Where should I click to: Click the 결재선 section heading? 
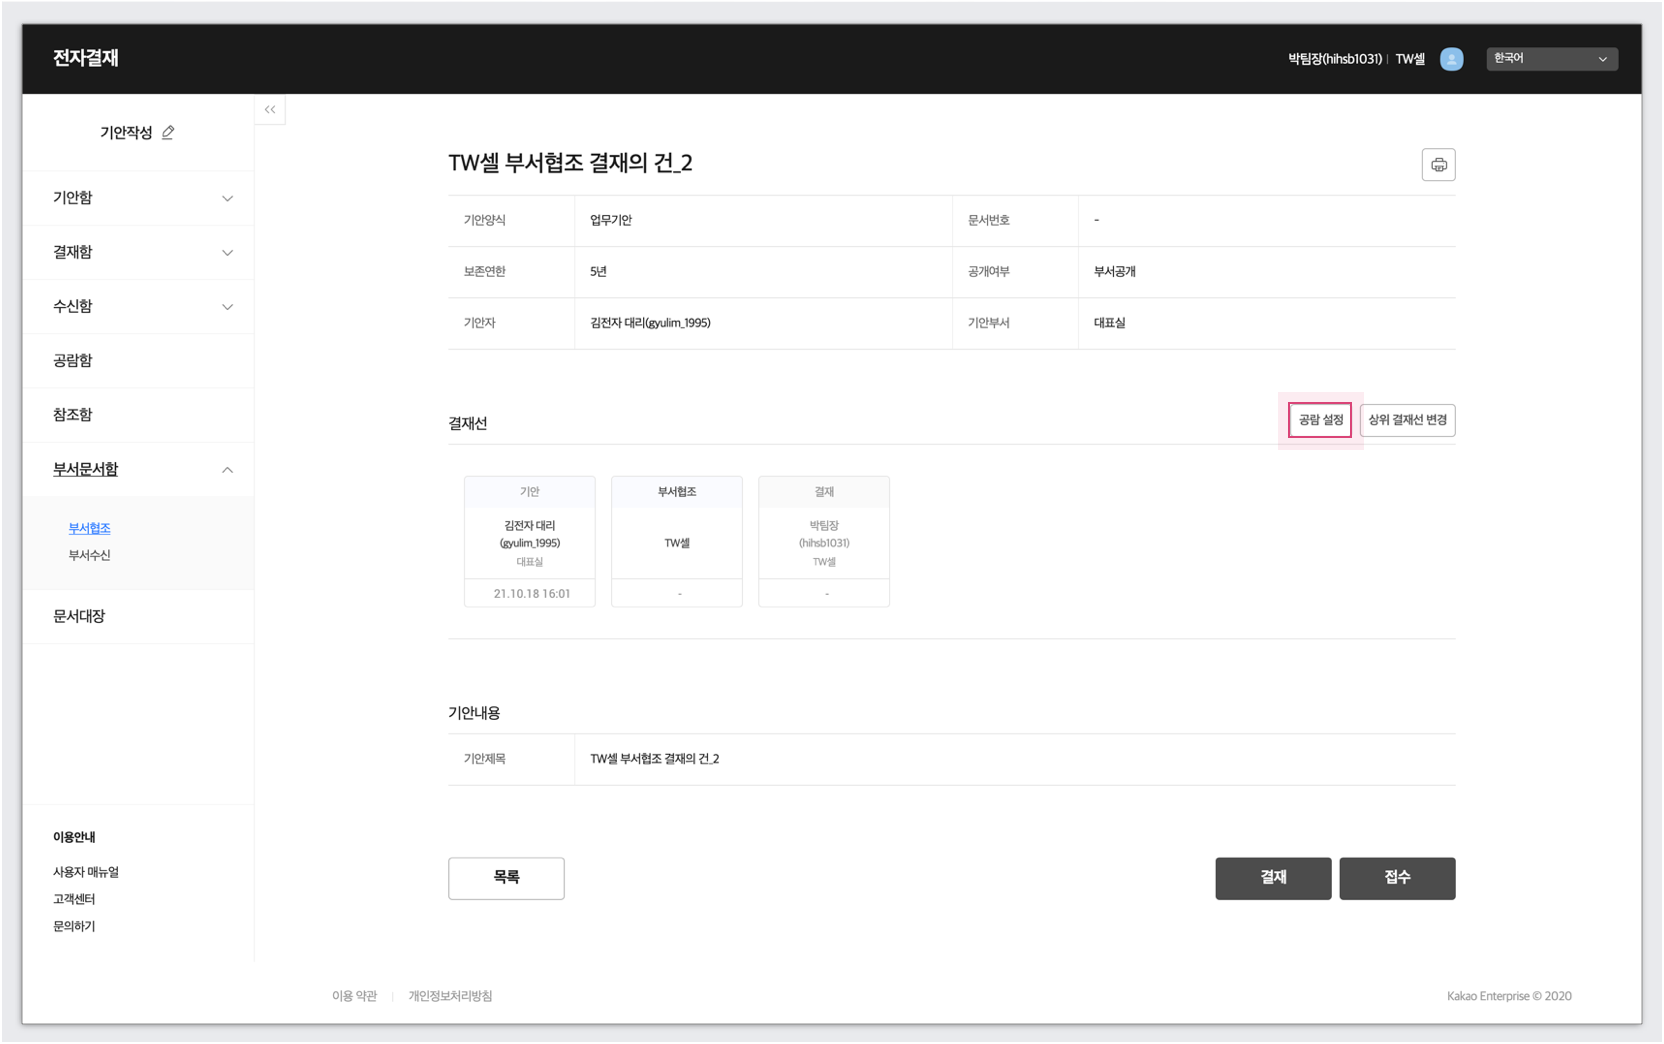(468, 424)
